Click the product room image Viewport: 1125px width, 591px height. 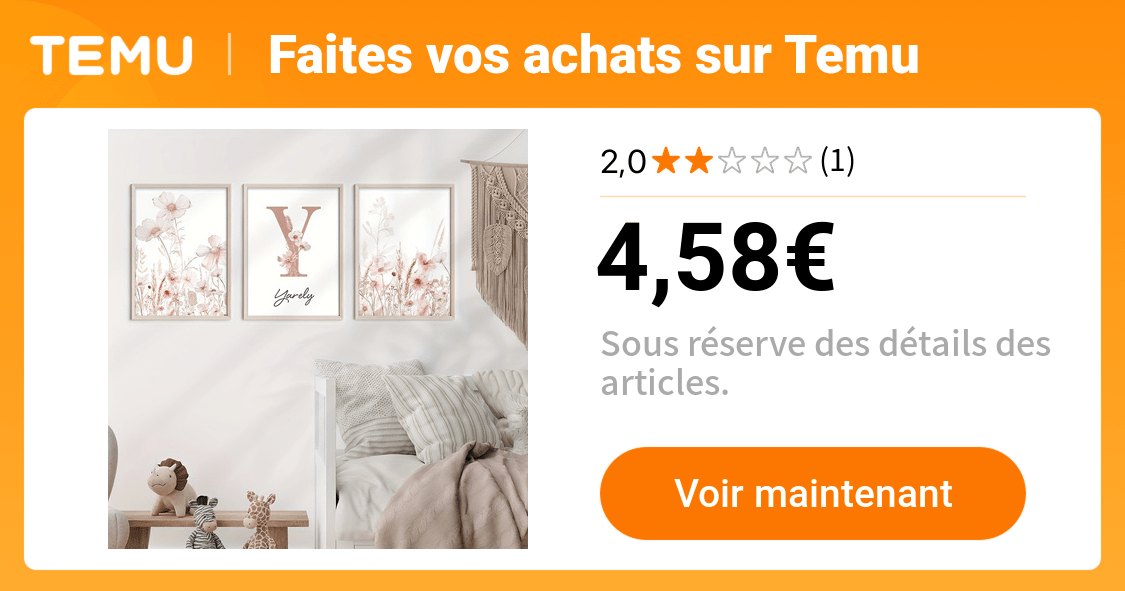318,339
